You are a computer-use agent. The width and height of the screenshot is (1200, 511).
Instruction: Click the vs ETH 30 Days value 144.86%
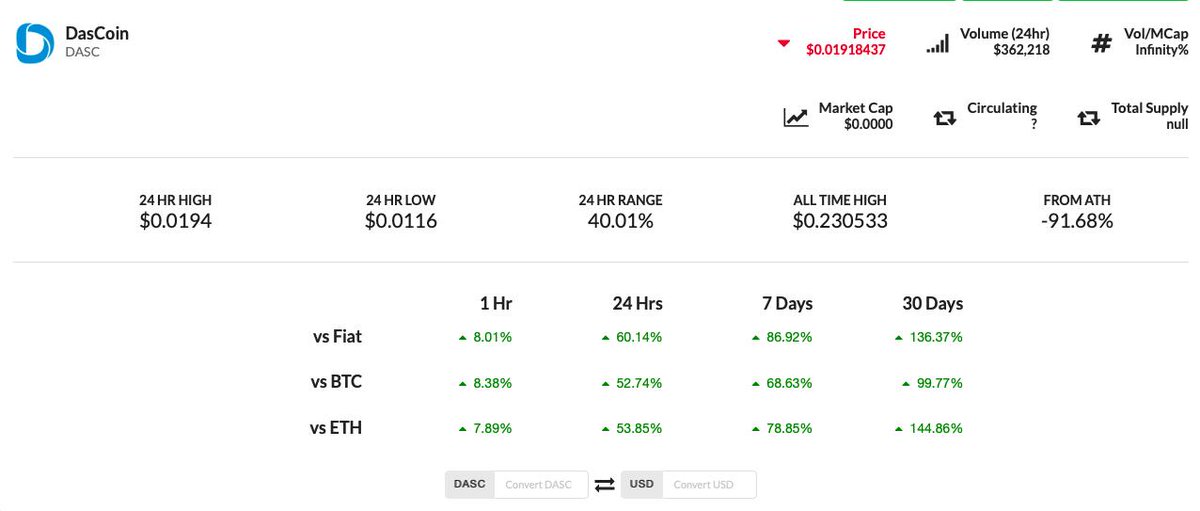pos(936,429)
